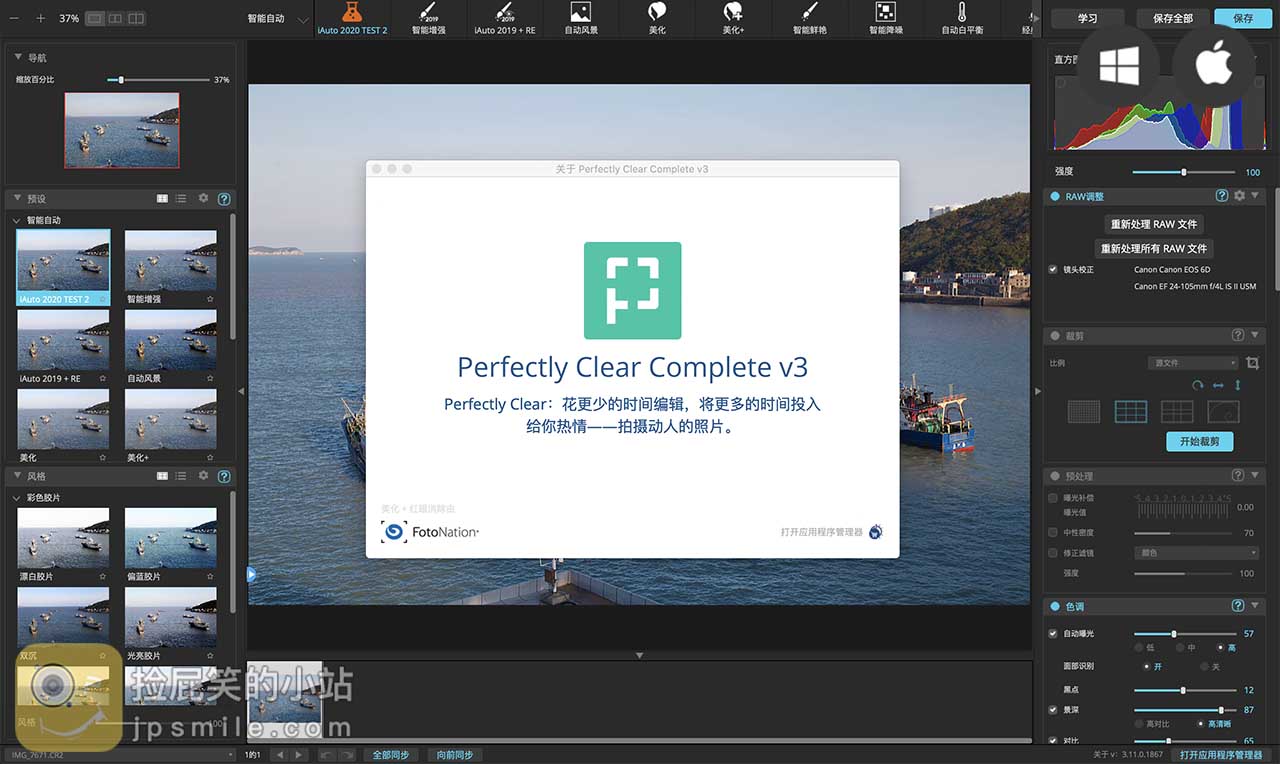Show 风格 styles as list view
The width and height of the screenshot is (1280, 764).
point(181,476)
